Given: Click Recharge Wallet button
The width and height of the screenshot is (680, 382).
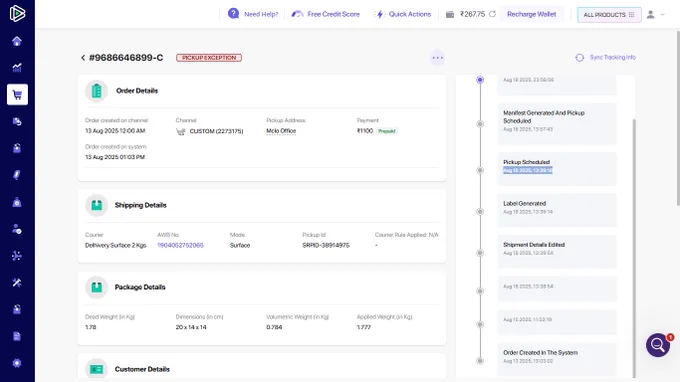Looking at the screenshot, I should point(532,14).
